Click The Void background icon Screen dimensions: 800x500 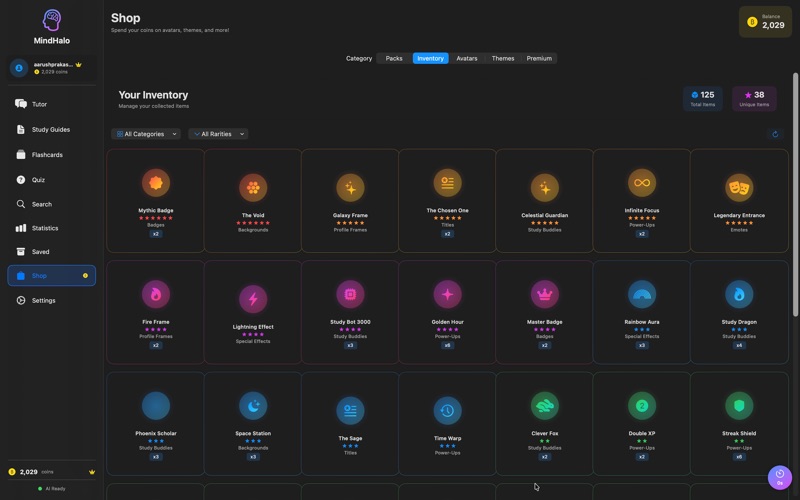(x=253, y=187)
